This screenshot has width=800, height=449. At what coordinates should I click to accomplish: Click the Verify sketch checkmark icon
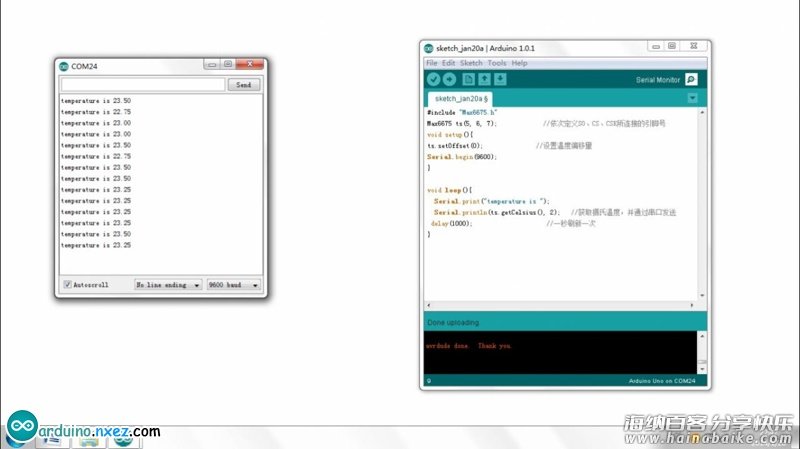[433, 79]
